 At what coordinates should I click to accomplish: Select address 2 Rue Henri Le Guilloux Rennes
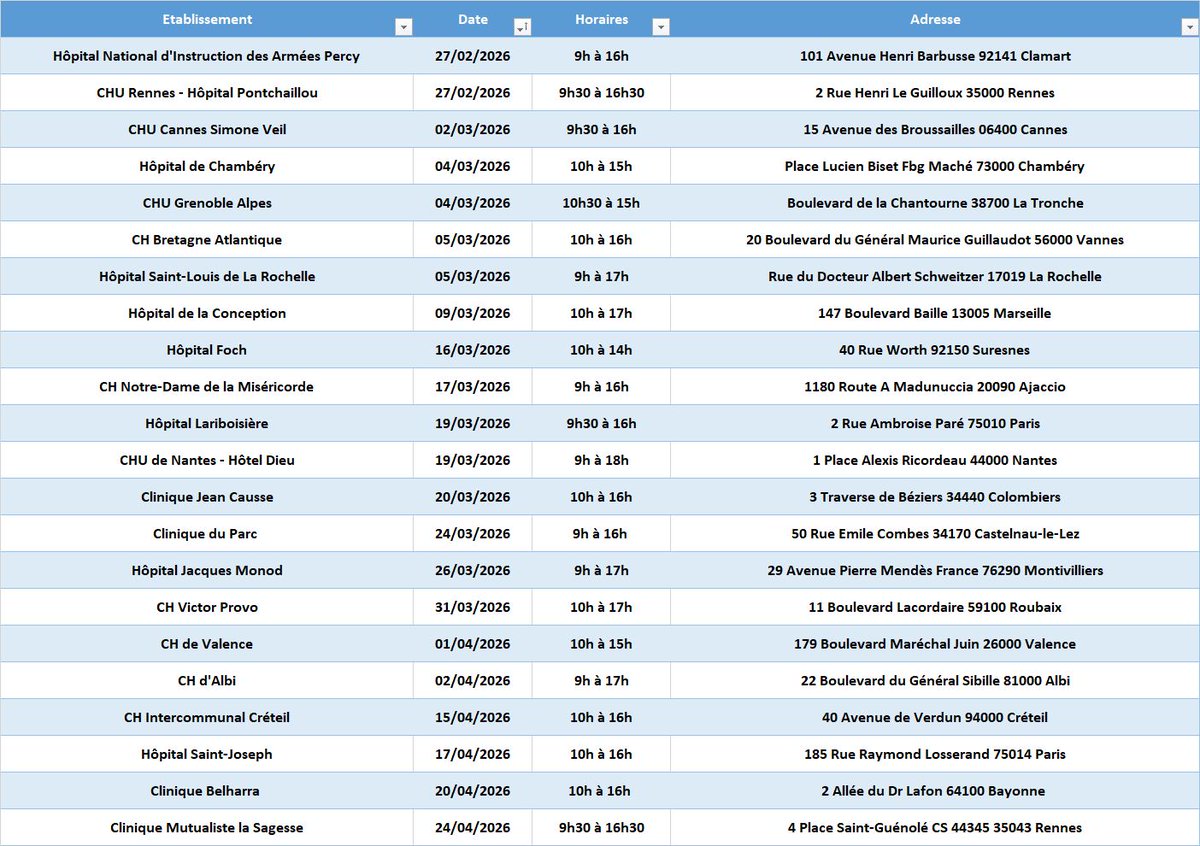click(935, 93)
